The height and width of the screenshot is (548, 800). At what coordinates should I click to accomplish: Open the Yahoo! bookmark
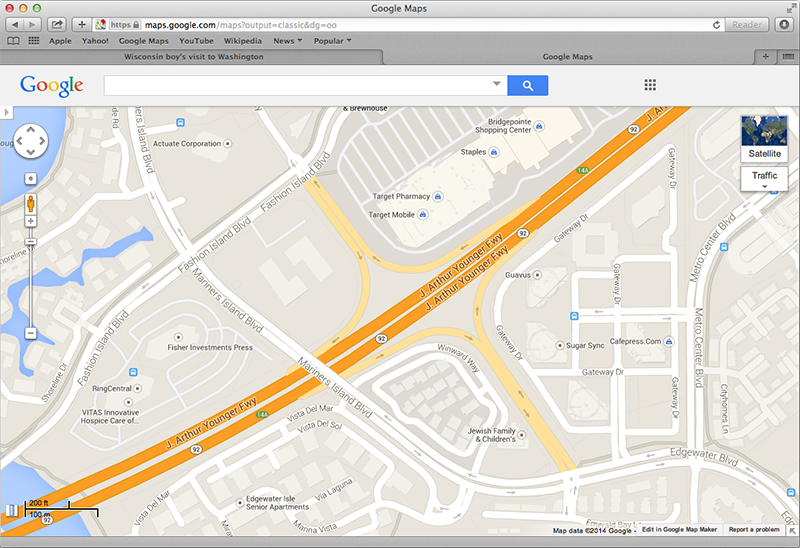tap(95, 41)
